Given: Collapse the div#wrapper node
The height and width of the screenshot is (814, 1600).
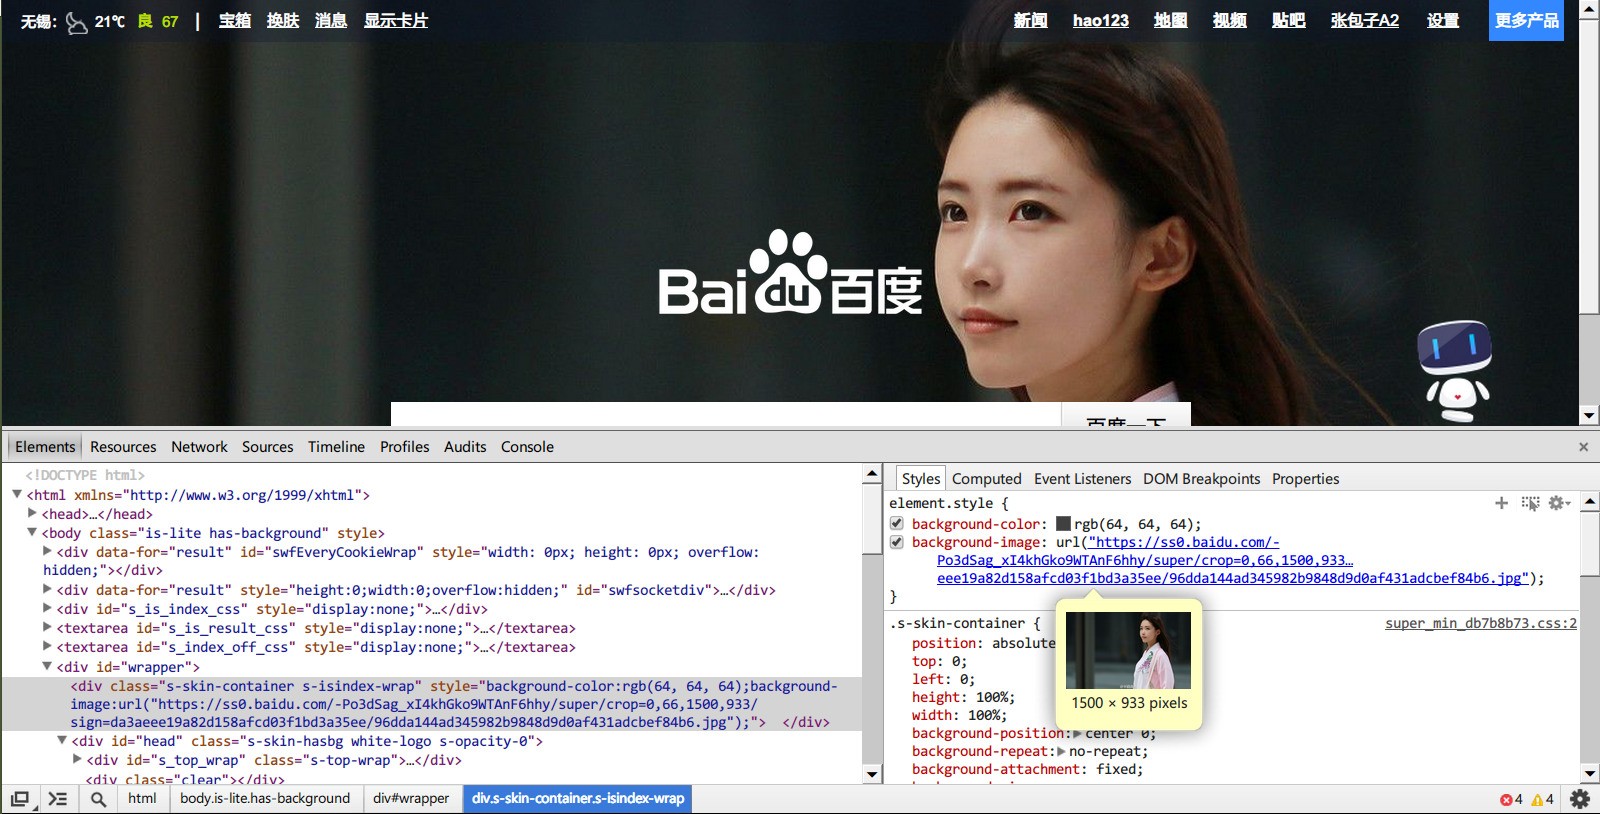Looking at the screenshot, I should click(47, 667).
